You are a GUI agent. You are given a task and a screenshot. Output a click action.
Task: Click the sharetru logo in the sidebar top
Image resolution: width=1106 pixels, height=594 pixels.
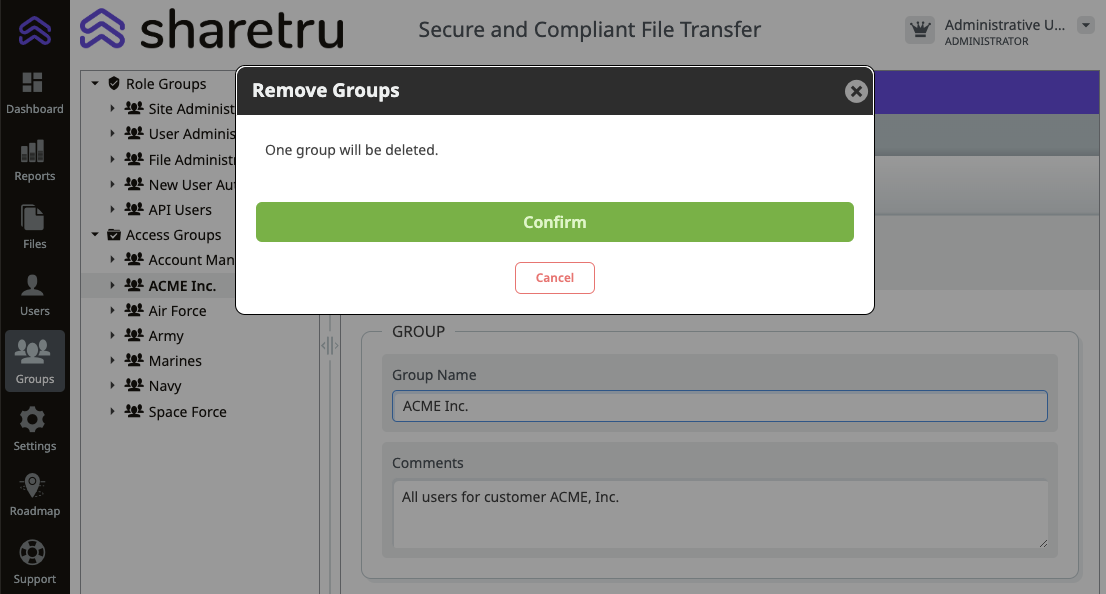pos(35,31)
